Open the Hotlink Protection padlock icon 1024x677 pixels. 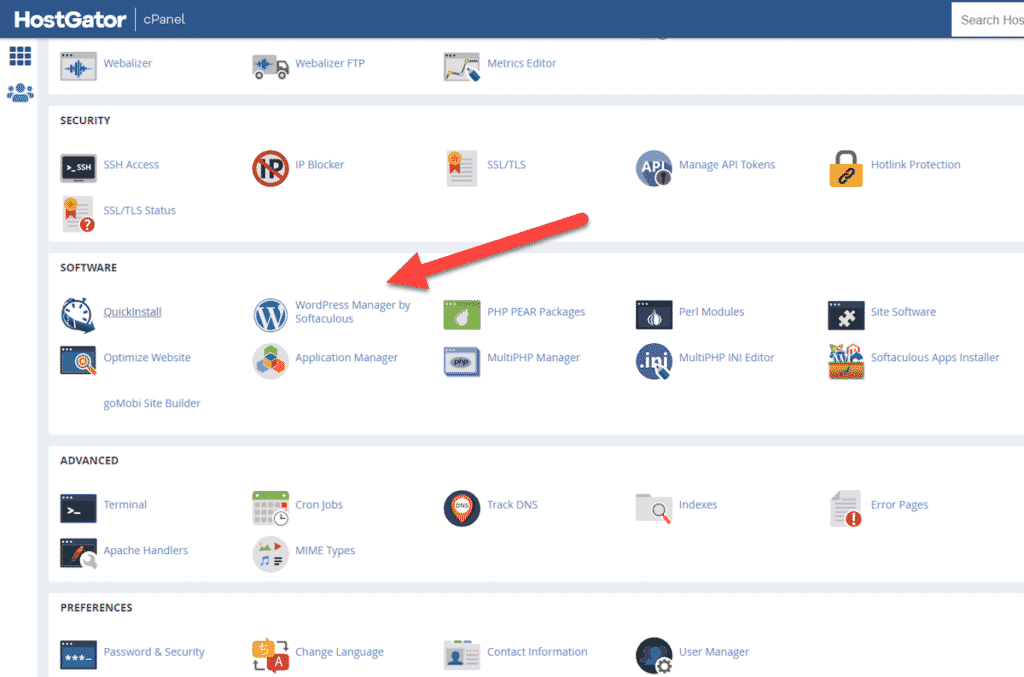[846, 168]
